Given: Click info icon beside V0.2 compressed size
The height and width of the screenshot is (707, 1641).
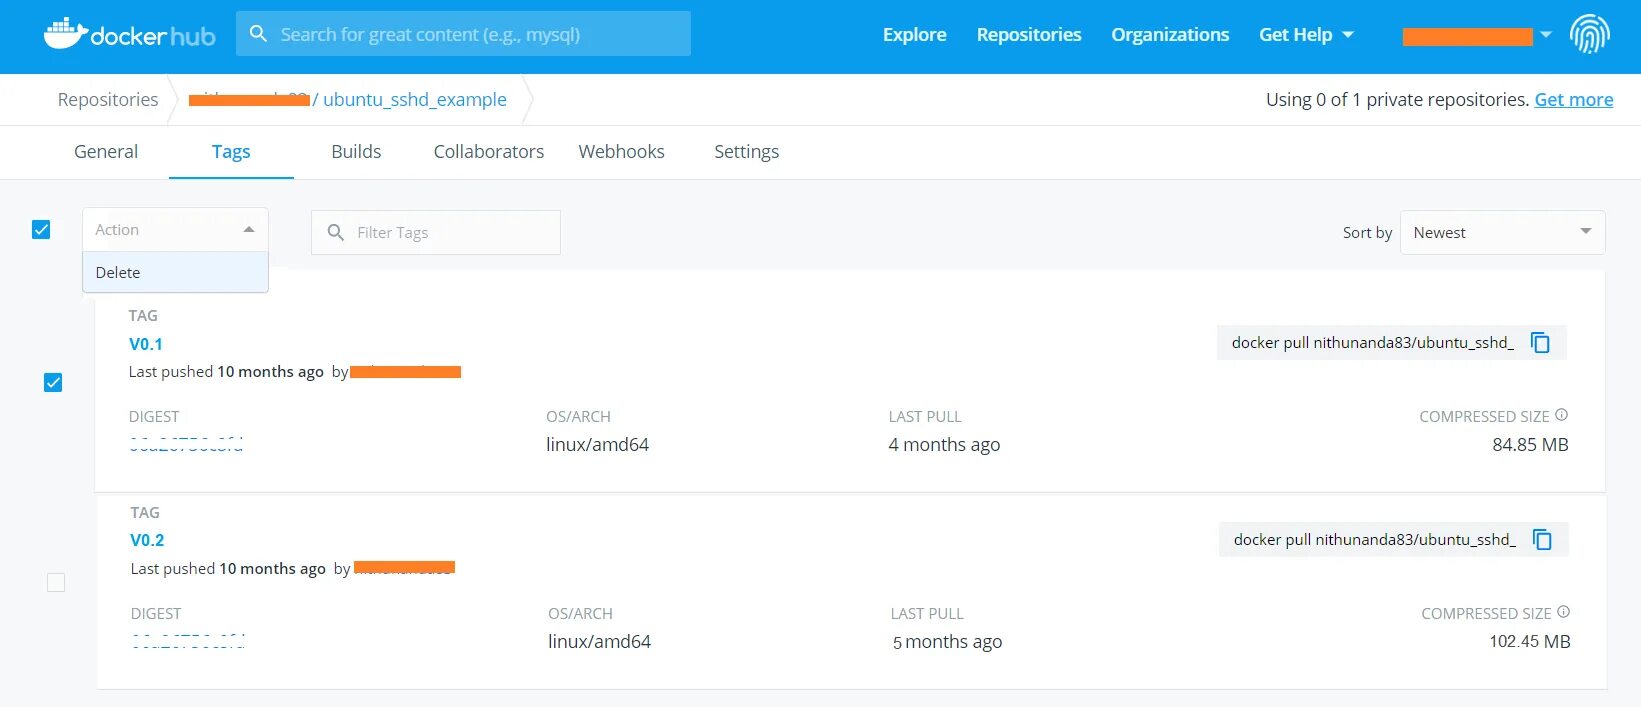Looking at the screenshot, I should tap(1564, 612).
